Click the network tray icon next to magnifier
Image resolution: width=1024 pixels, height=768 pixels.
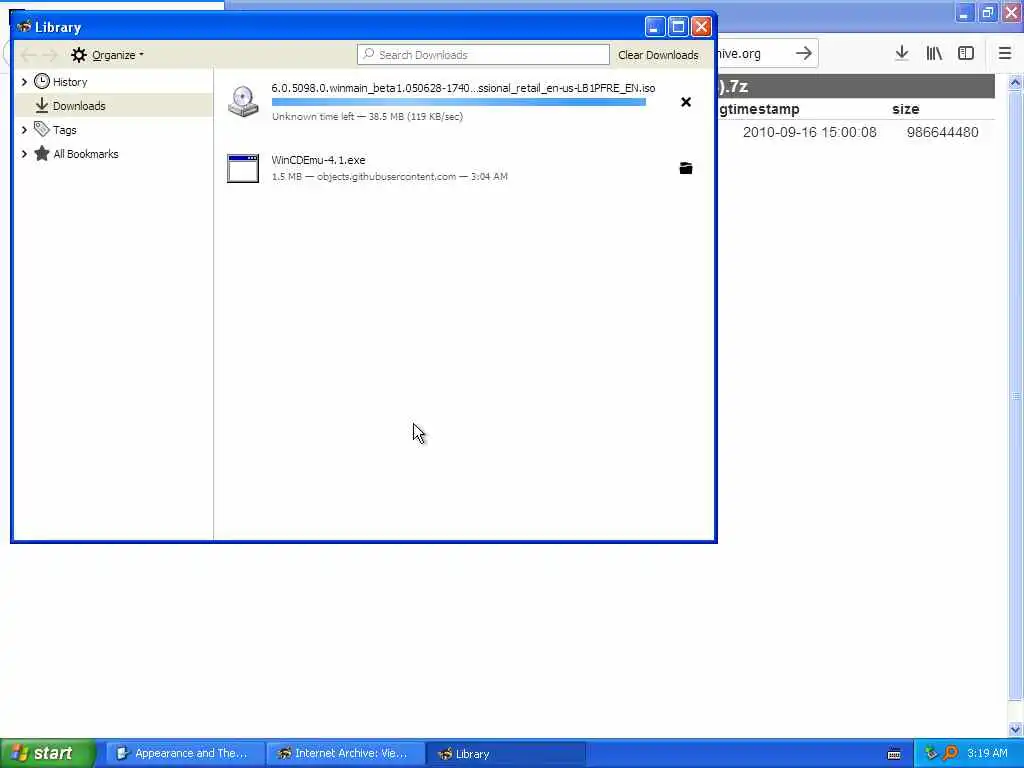coord(931,753)
